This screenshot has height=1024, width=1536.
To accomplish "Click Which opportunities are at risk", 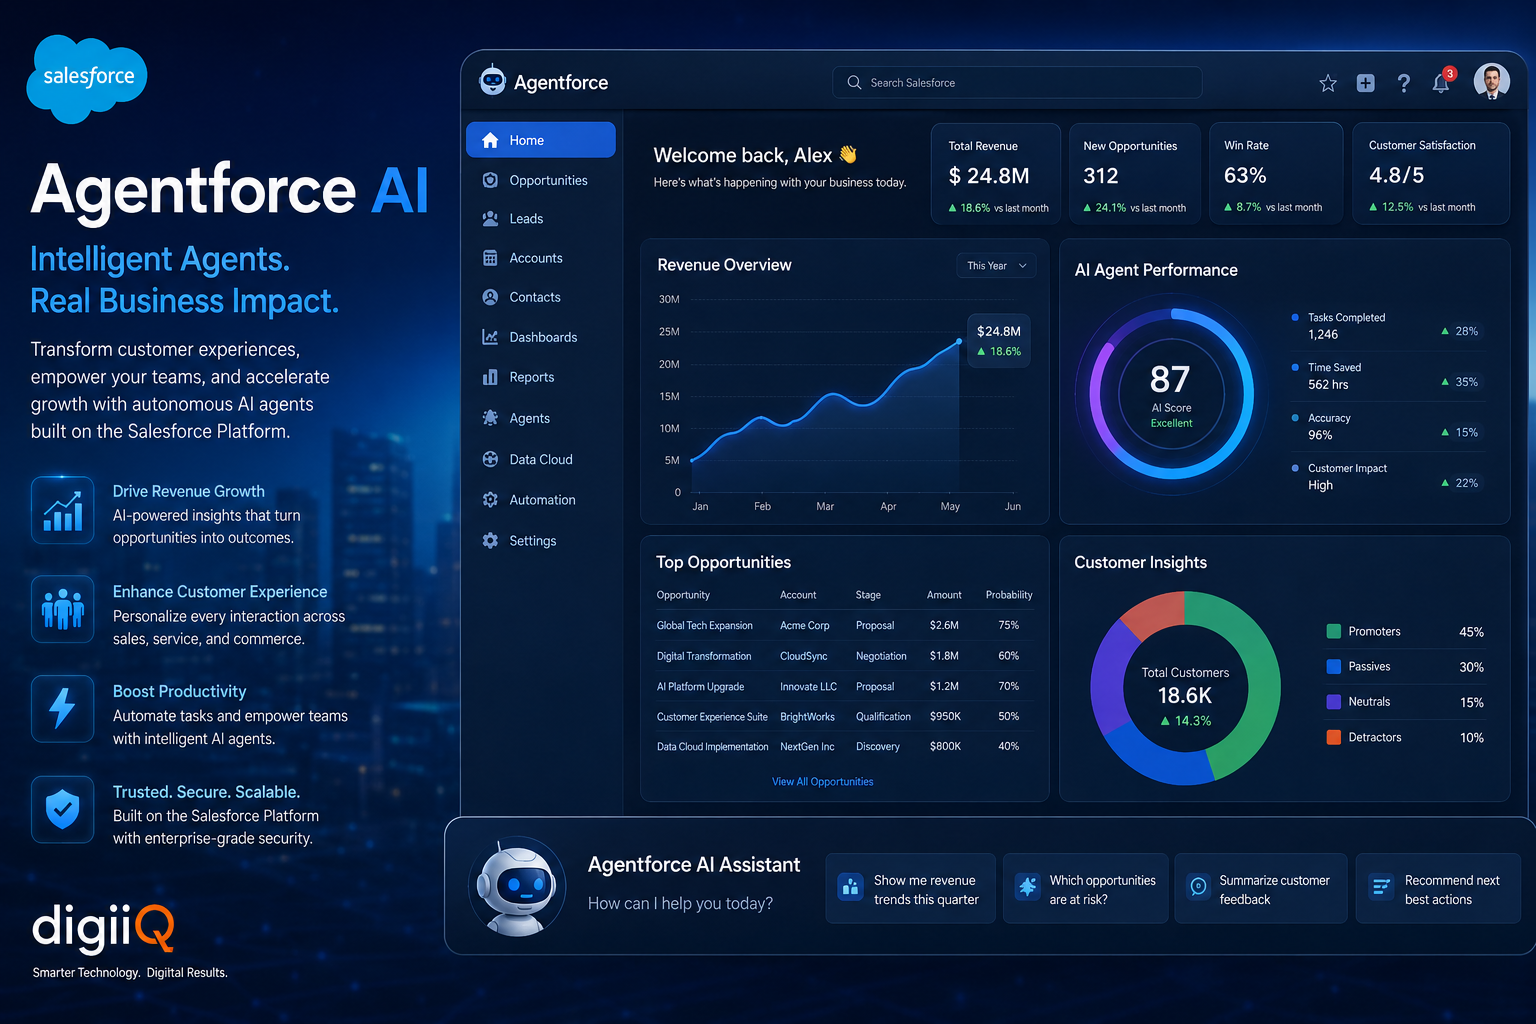I will pos(1086,888).
